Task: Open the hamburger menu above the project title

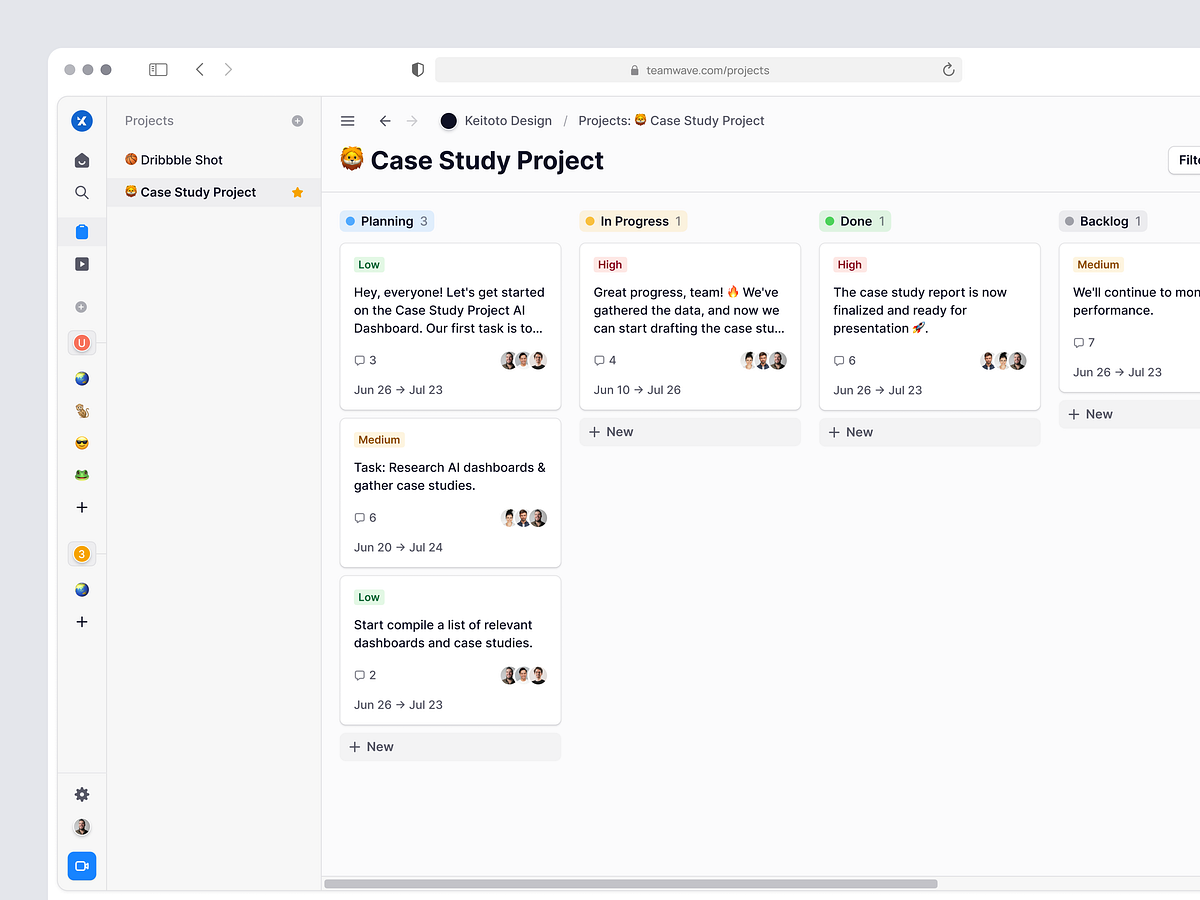Action: pyautogui.click(x=347, y=120)
